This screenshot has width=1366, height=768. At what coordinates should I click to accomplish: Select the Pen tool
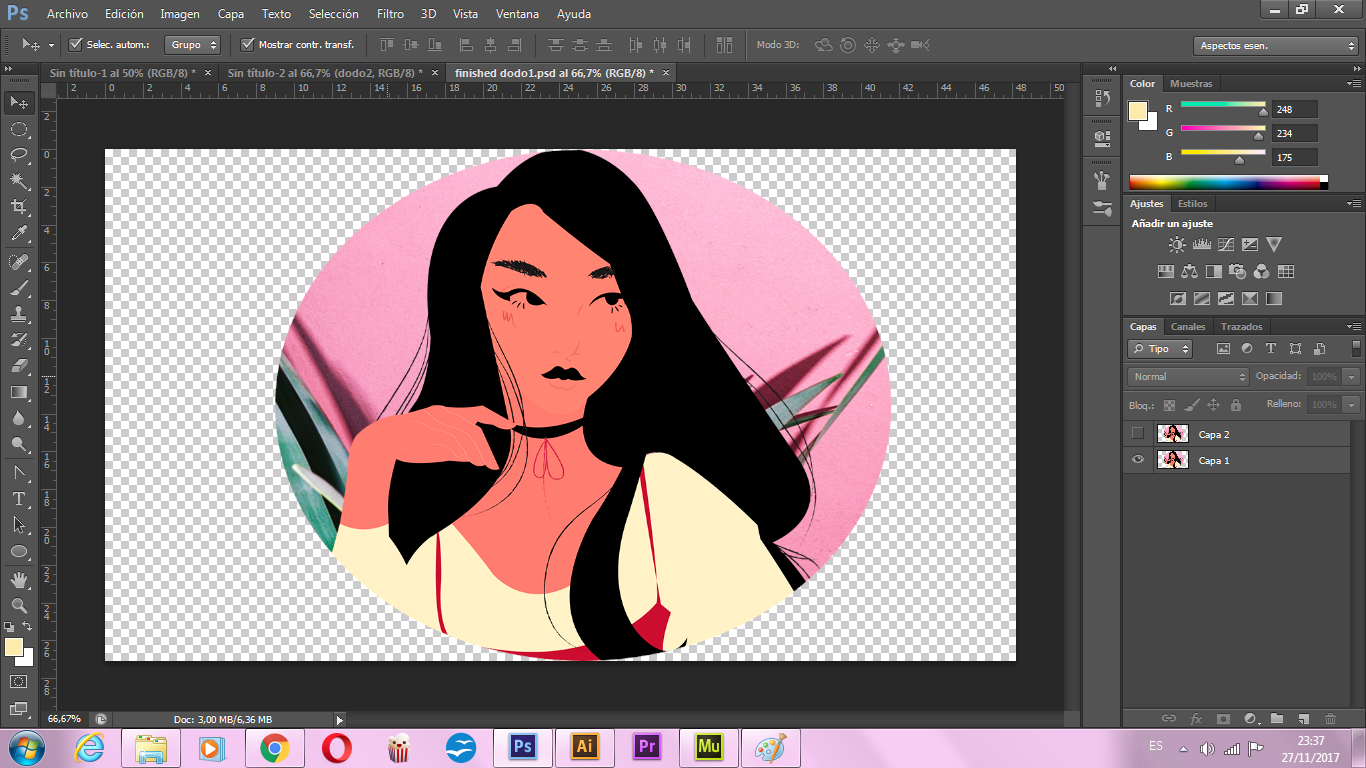click(x=19, y=472)
